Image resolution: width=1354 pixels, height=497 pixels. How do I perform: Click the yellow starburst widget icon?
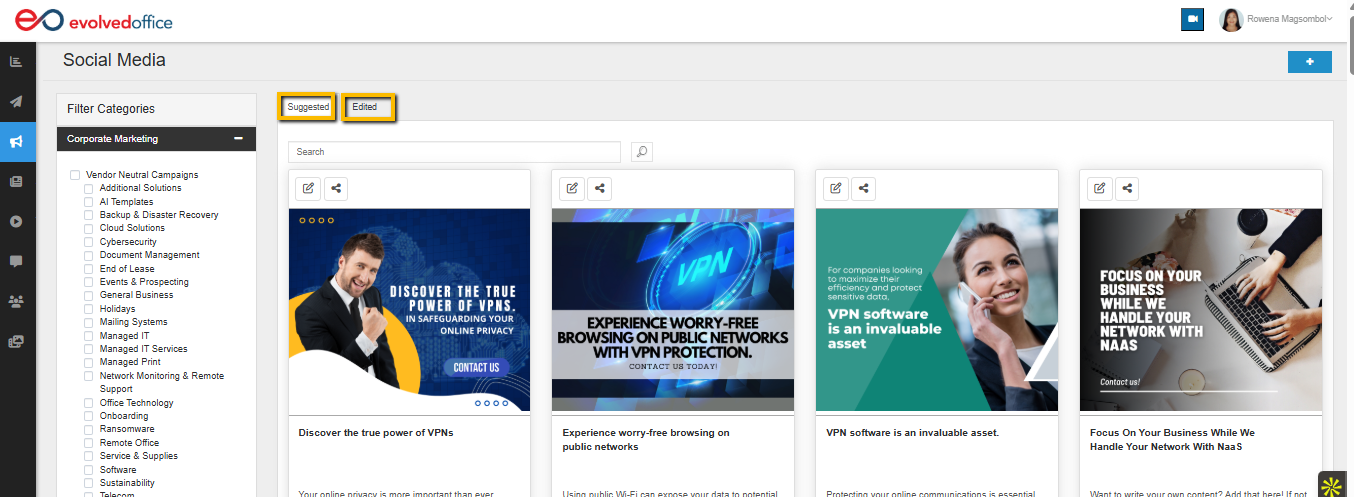[1333, 484]
